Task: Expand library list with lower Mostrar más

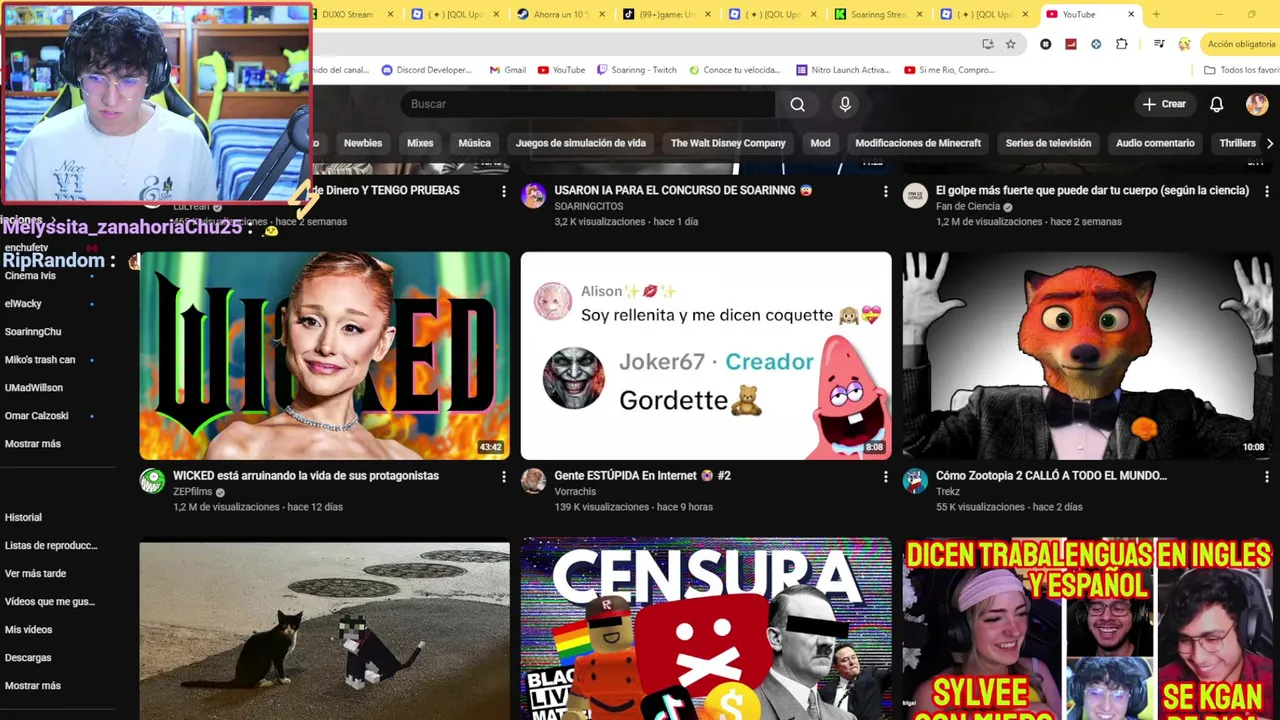Action: point(33,685)
